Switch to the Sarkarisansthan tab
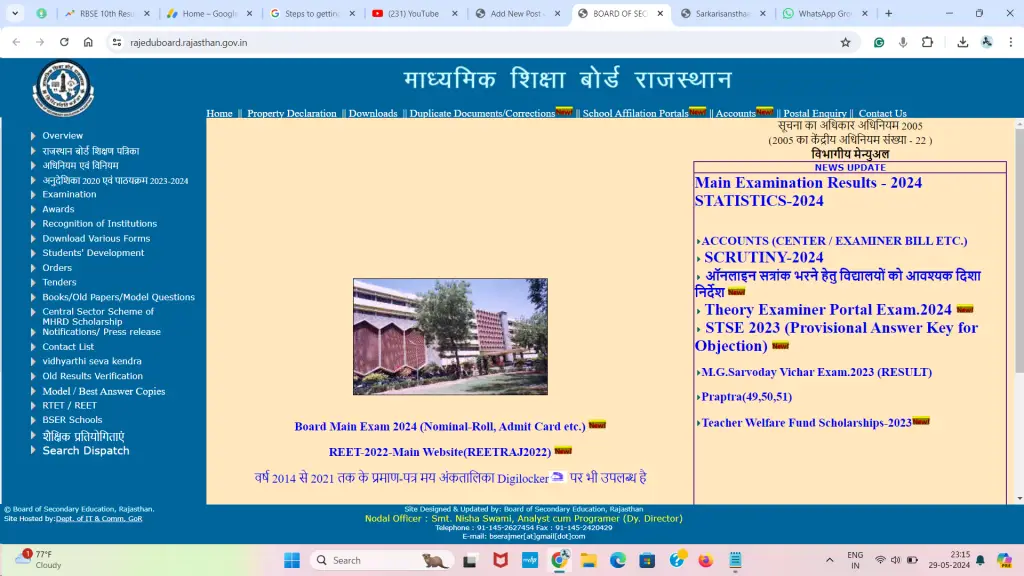The image size is (1024, 576). coord(722,13)
